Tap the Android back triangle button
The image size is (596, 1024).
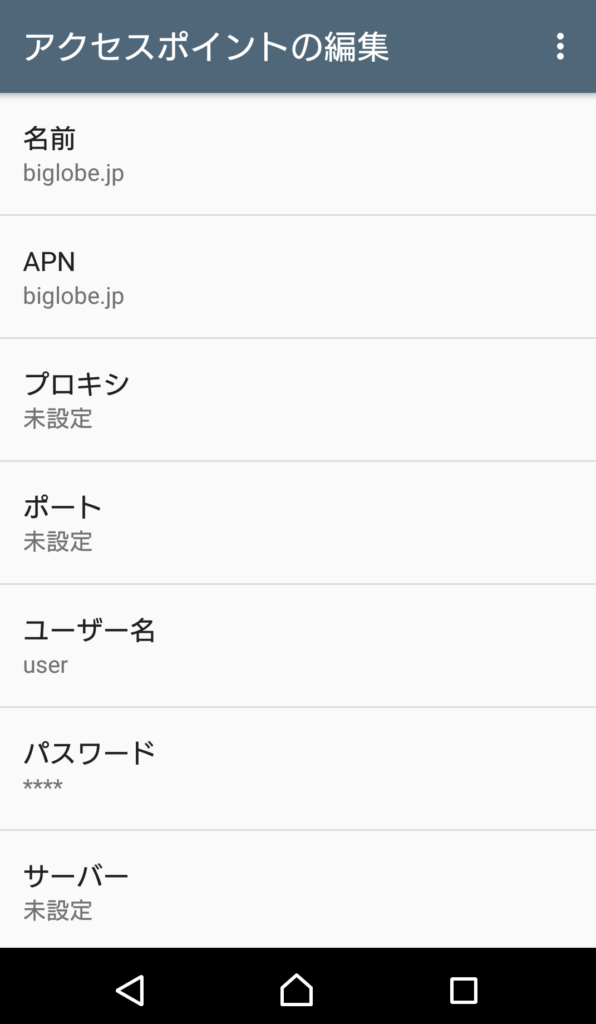click(131, 989)
